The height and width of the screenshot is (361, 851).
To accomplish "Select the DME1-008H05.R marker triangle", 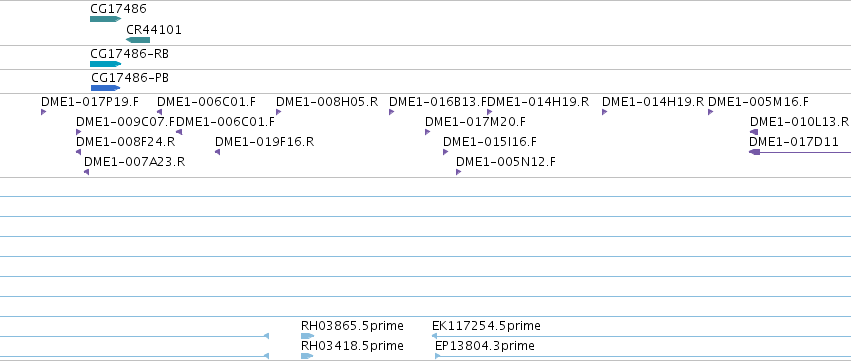I will tap(278, 112).
